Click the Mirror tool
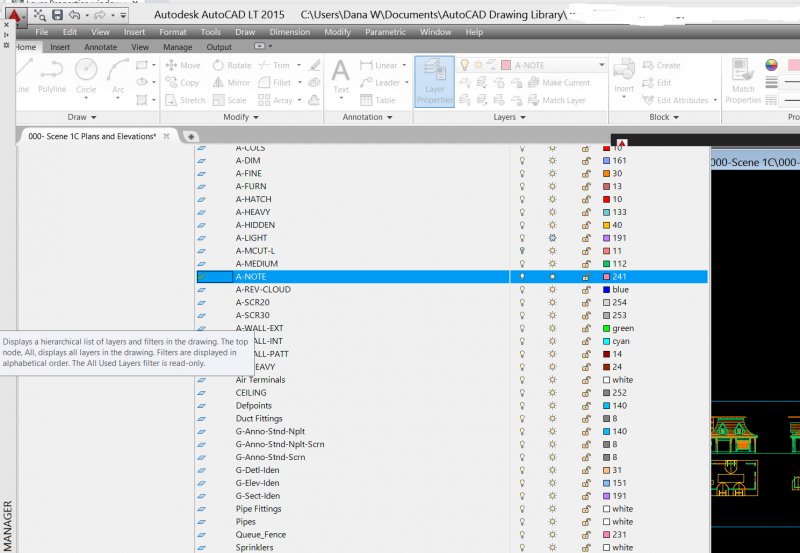The image size is (800, 553). [229, 83]
